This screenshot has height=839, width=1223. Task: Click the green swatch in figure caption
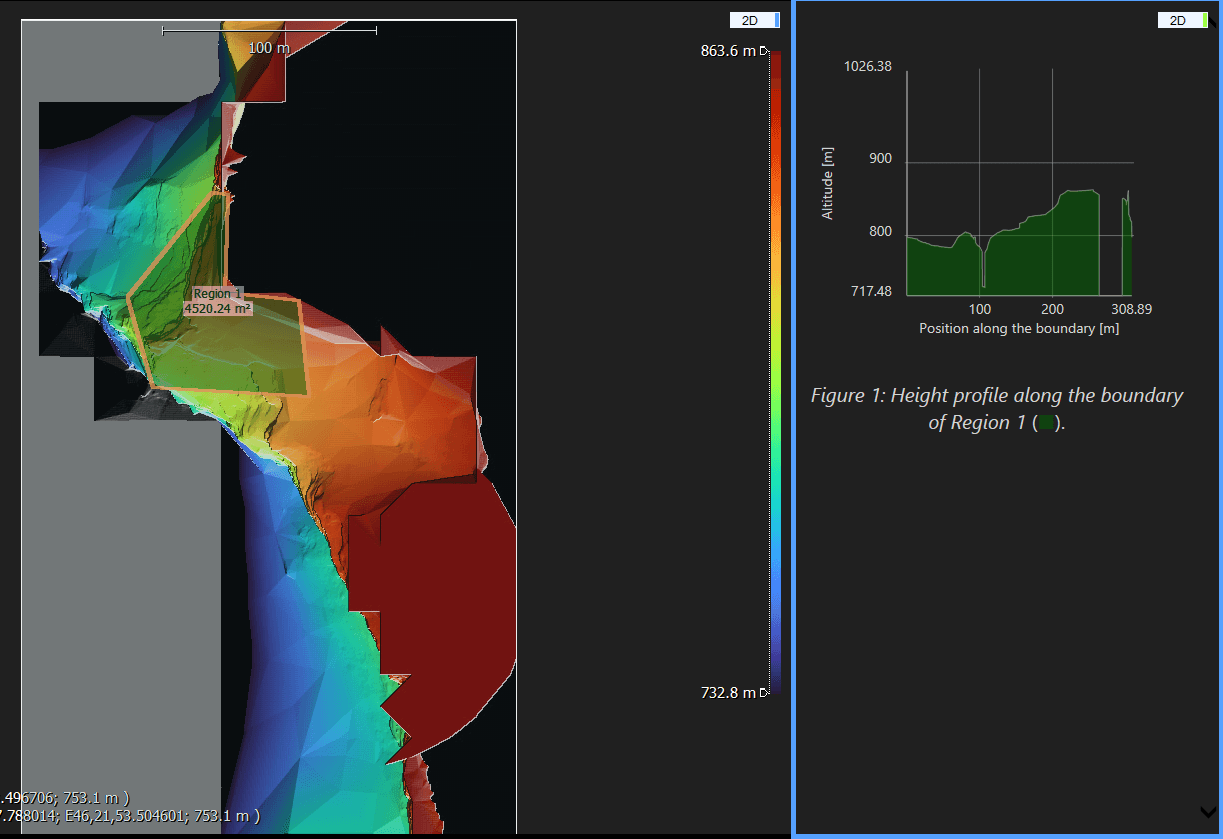(x=1046, y=423)
